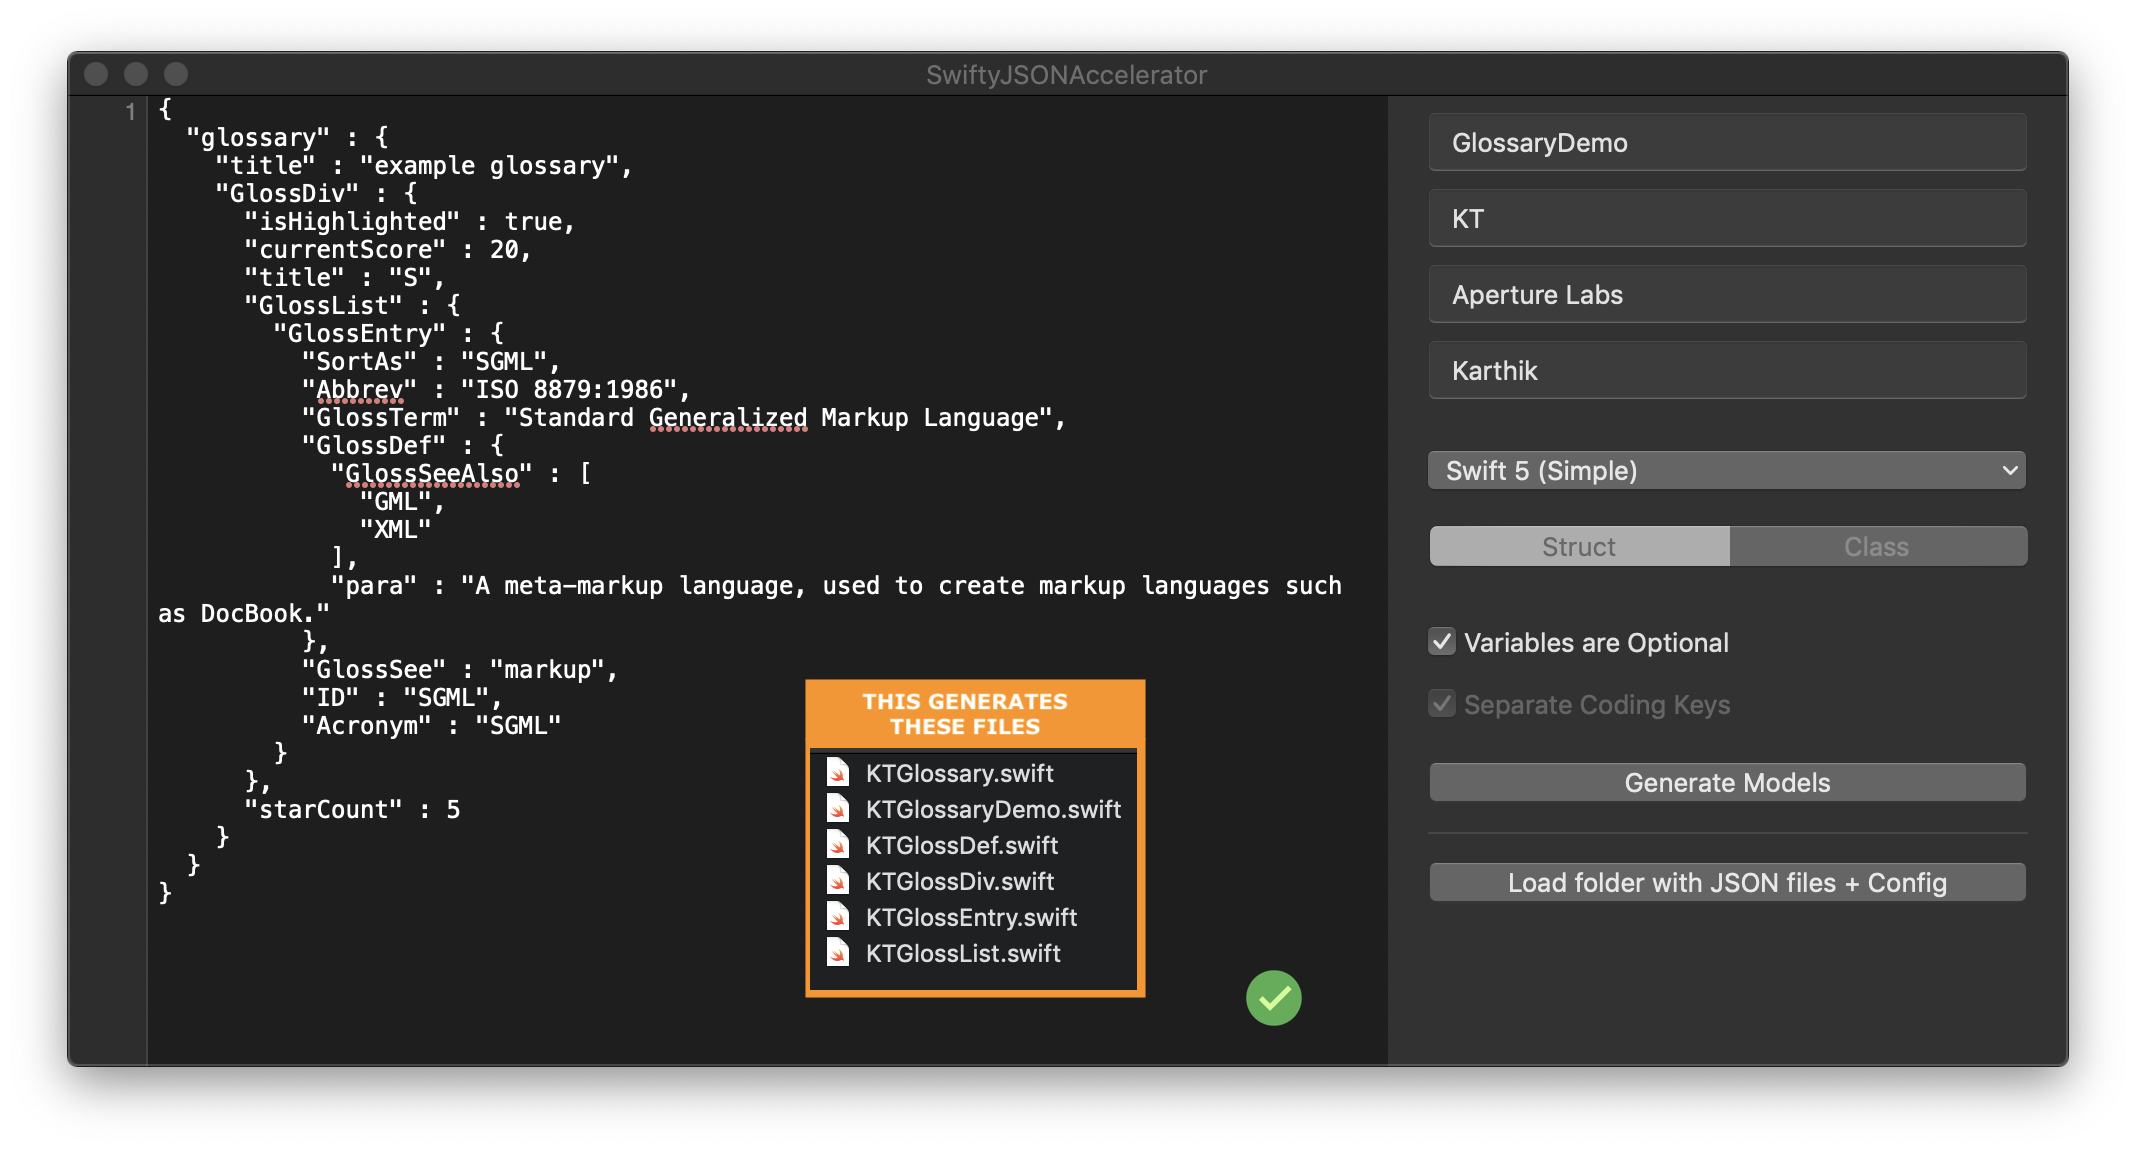
Task: Toggle the Separate Coding Keys checkbox
Action: [x=1442, y=704]
